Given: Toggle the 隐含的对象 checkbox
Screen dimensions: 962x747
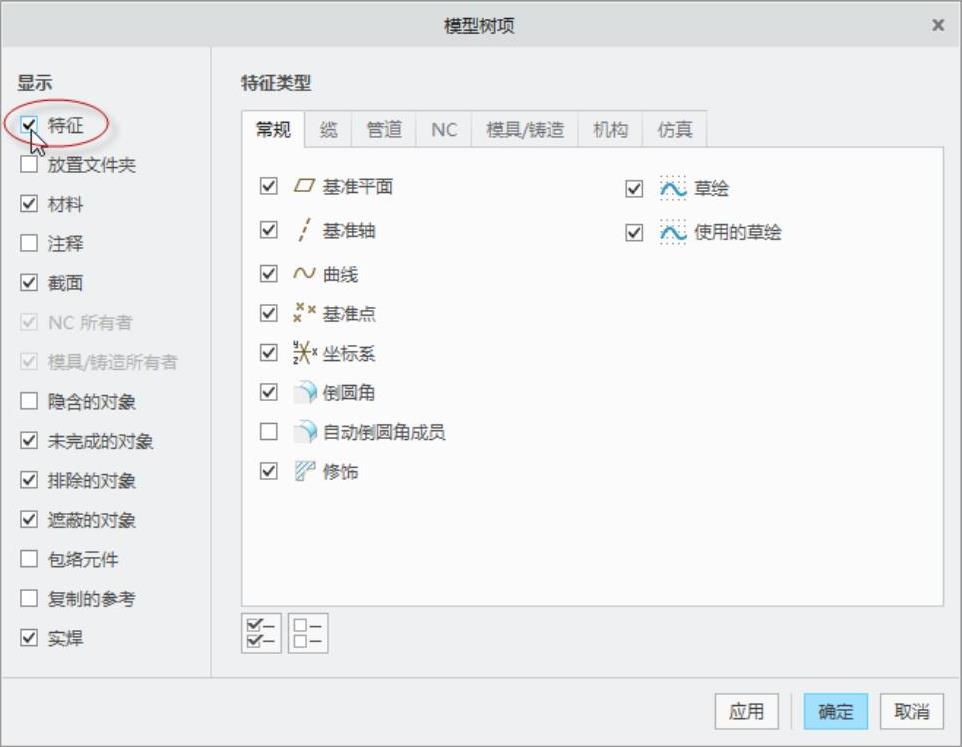Looking at the screenshot, I should [x=29, y=402].
